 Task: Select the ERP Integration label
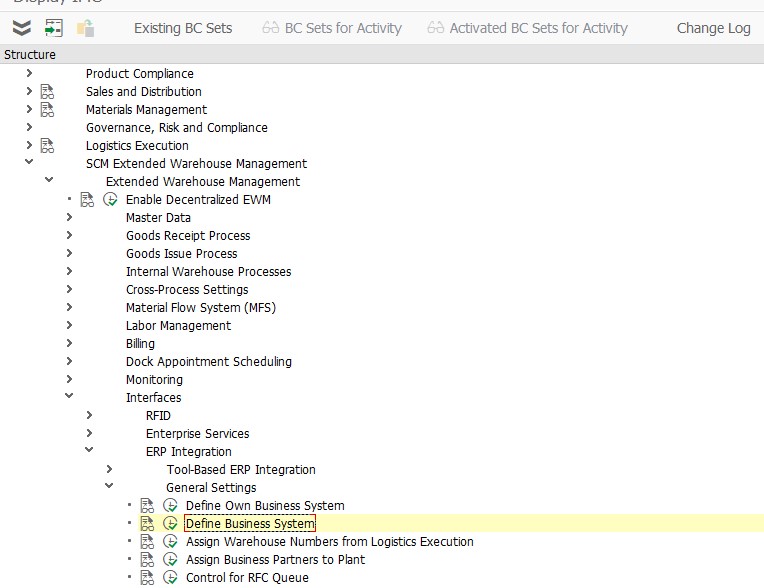pyautogui.click(x=189, y=452)
